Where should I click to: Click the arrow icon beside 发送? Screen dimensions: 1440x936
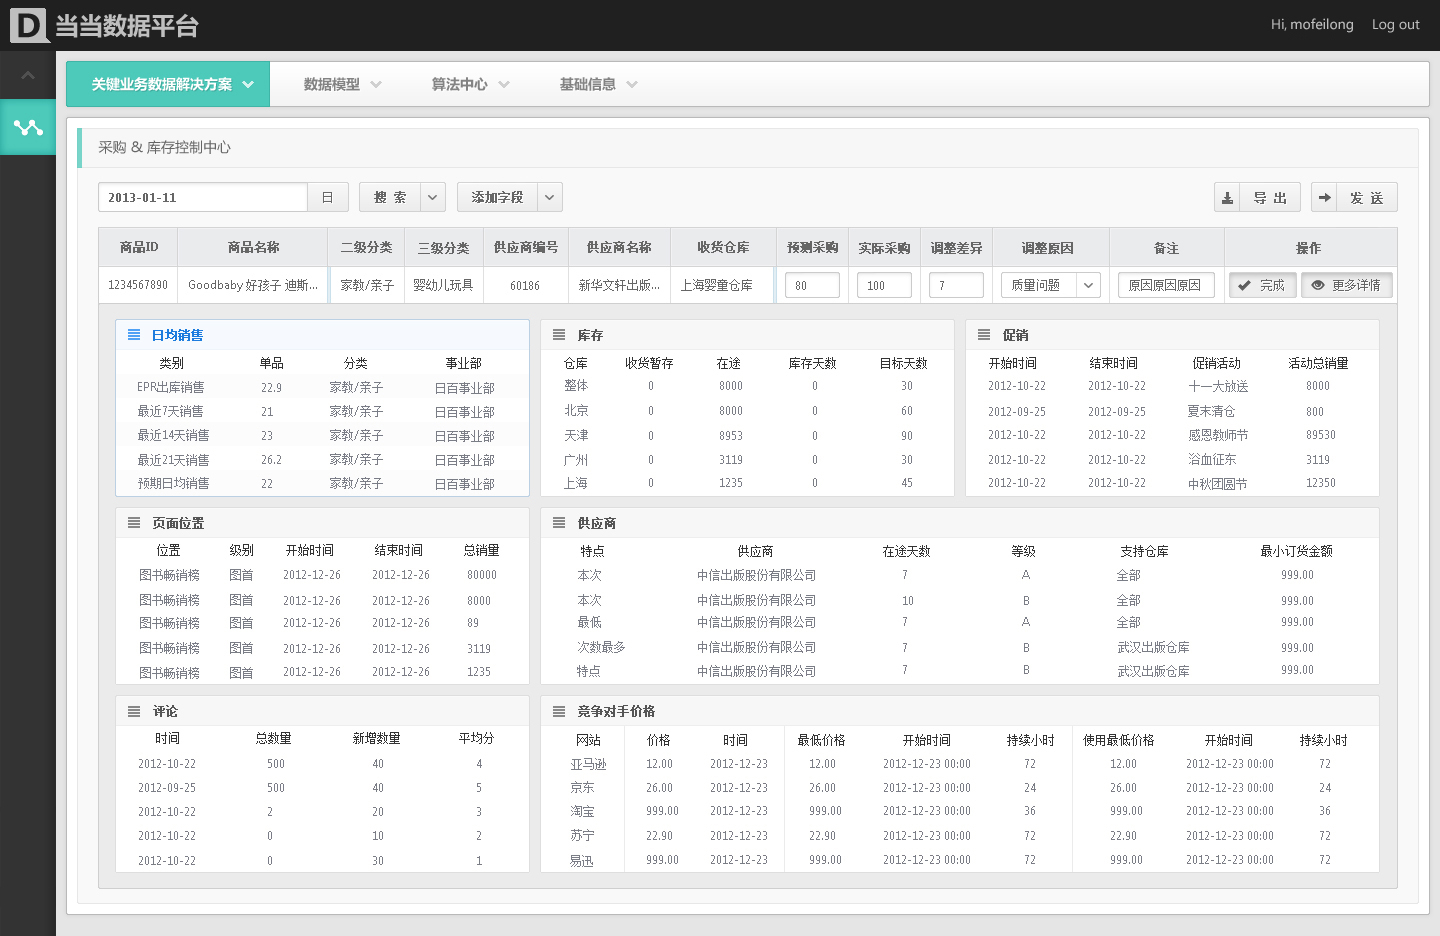1324,197
